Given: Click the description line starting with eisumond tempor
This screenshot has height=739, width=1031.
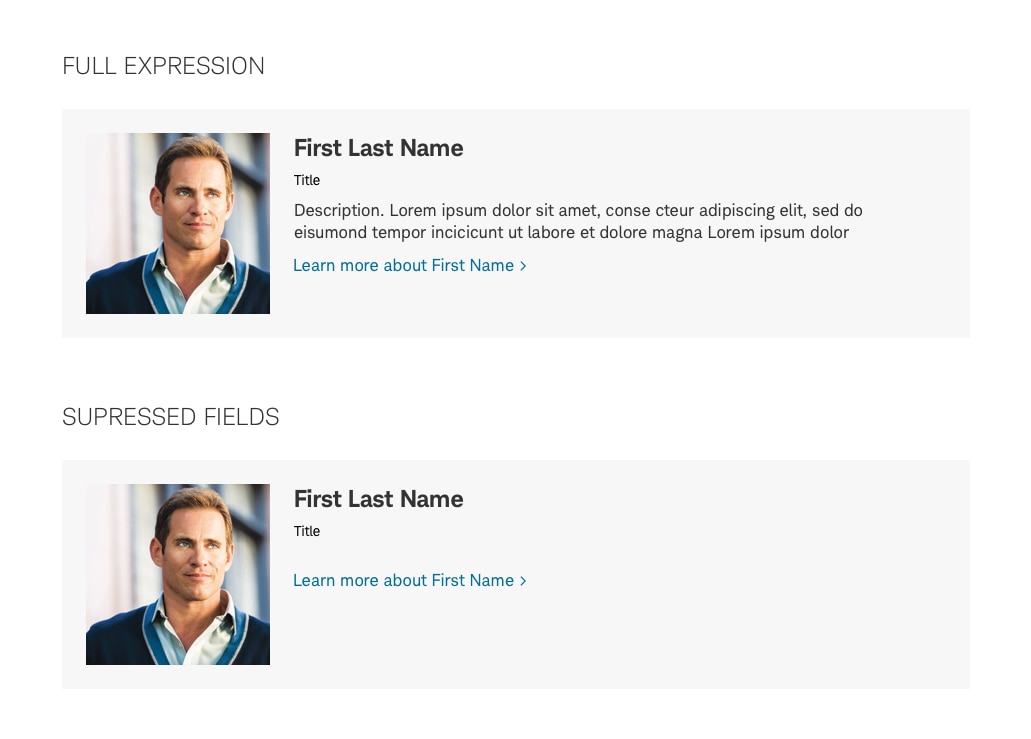Looking at the screenshot, I should pos(571,232).
